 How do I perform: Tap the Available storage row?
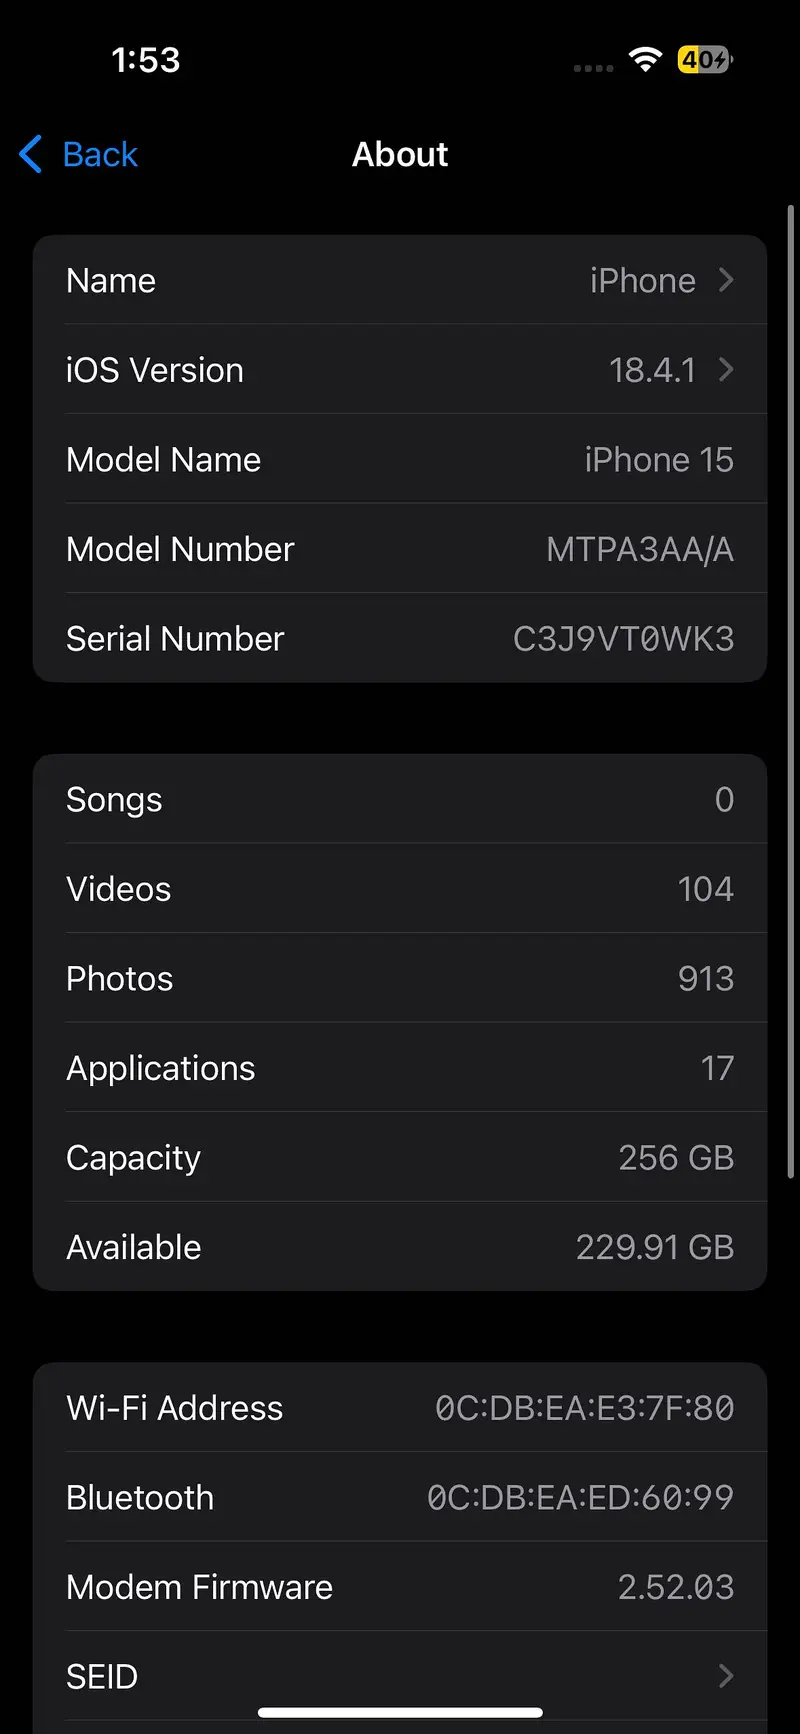[400, 1247]
